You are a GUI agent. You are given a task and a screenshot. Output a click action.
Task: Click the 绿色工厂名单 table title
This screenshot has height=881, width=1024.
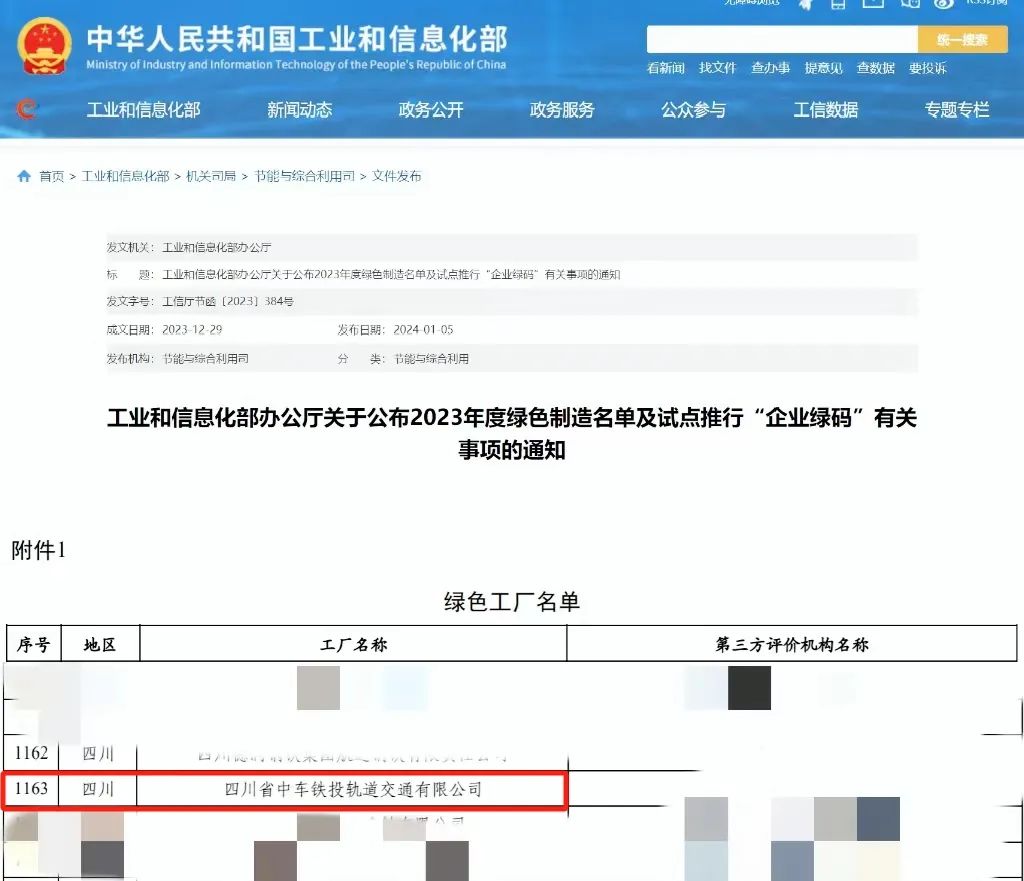click(x=512, y=601)
